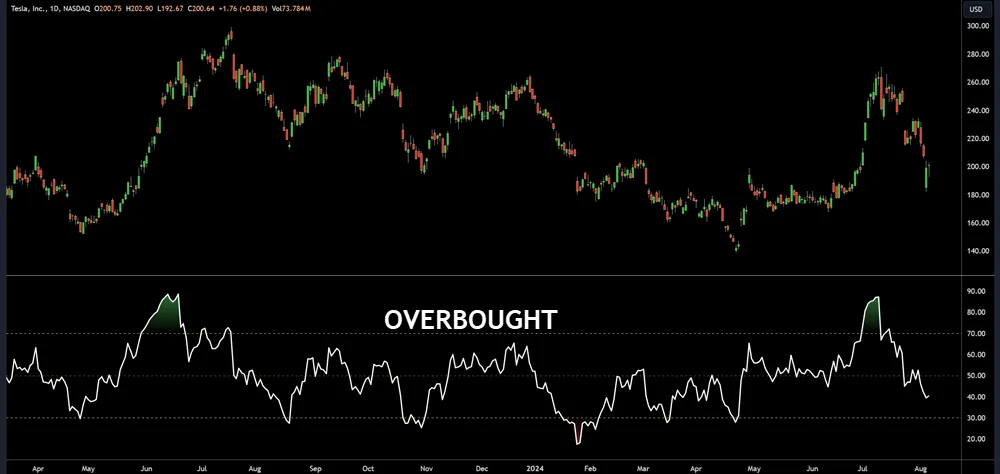The image size is (1000, 474).
Task: Click the 140.00 price axis label
Action: (980, 251)
